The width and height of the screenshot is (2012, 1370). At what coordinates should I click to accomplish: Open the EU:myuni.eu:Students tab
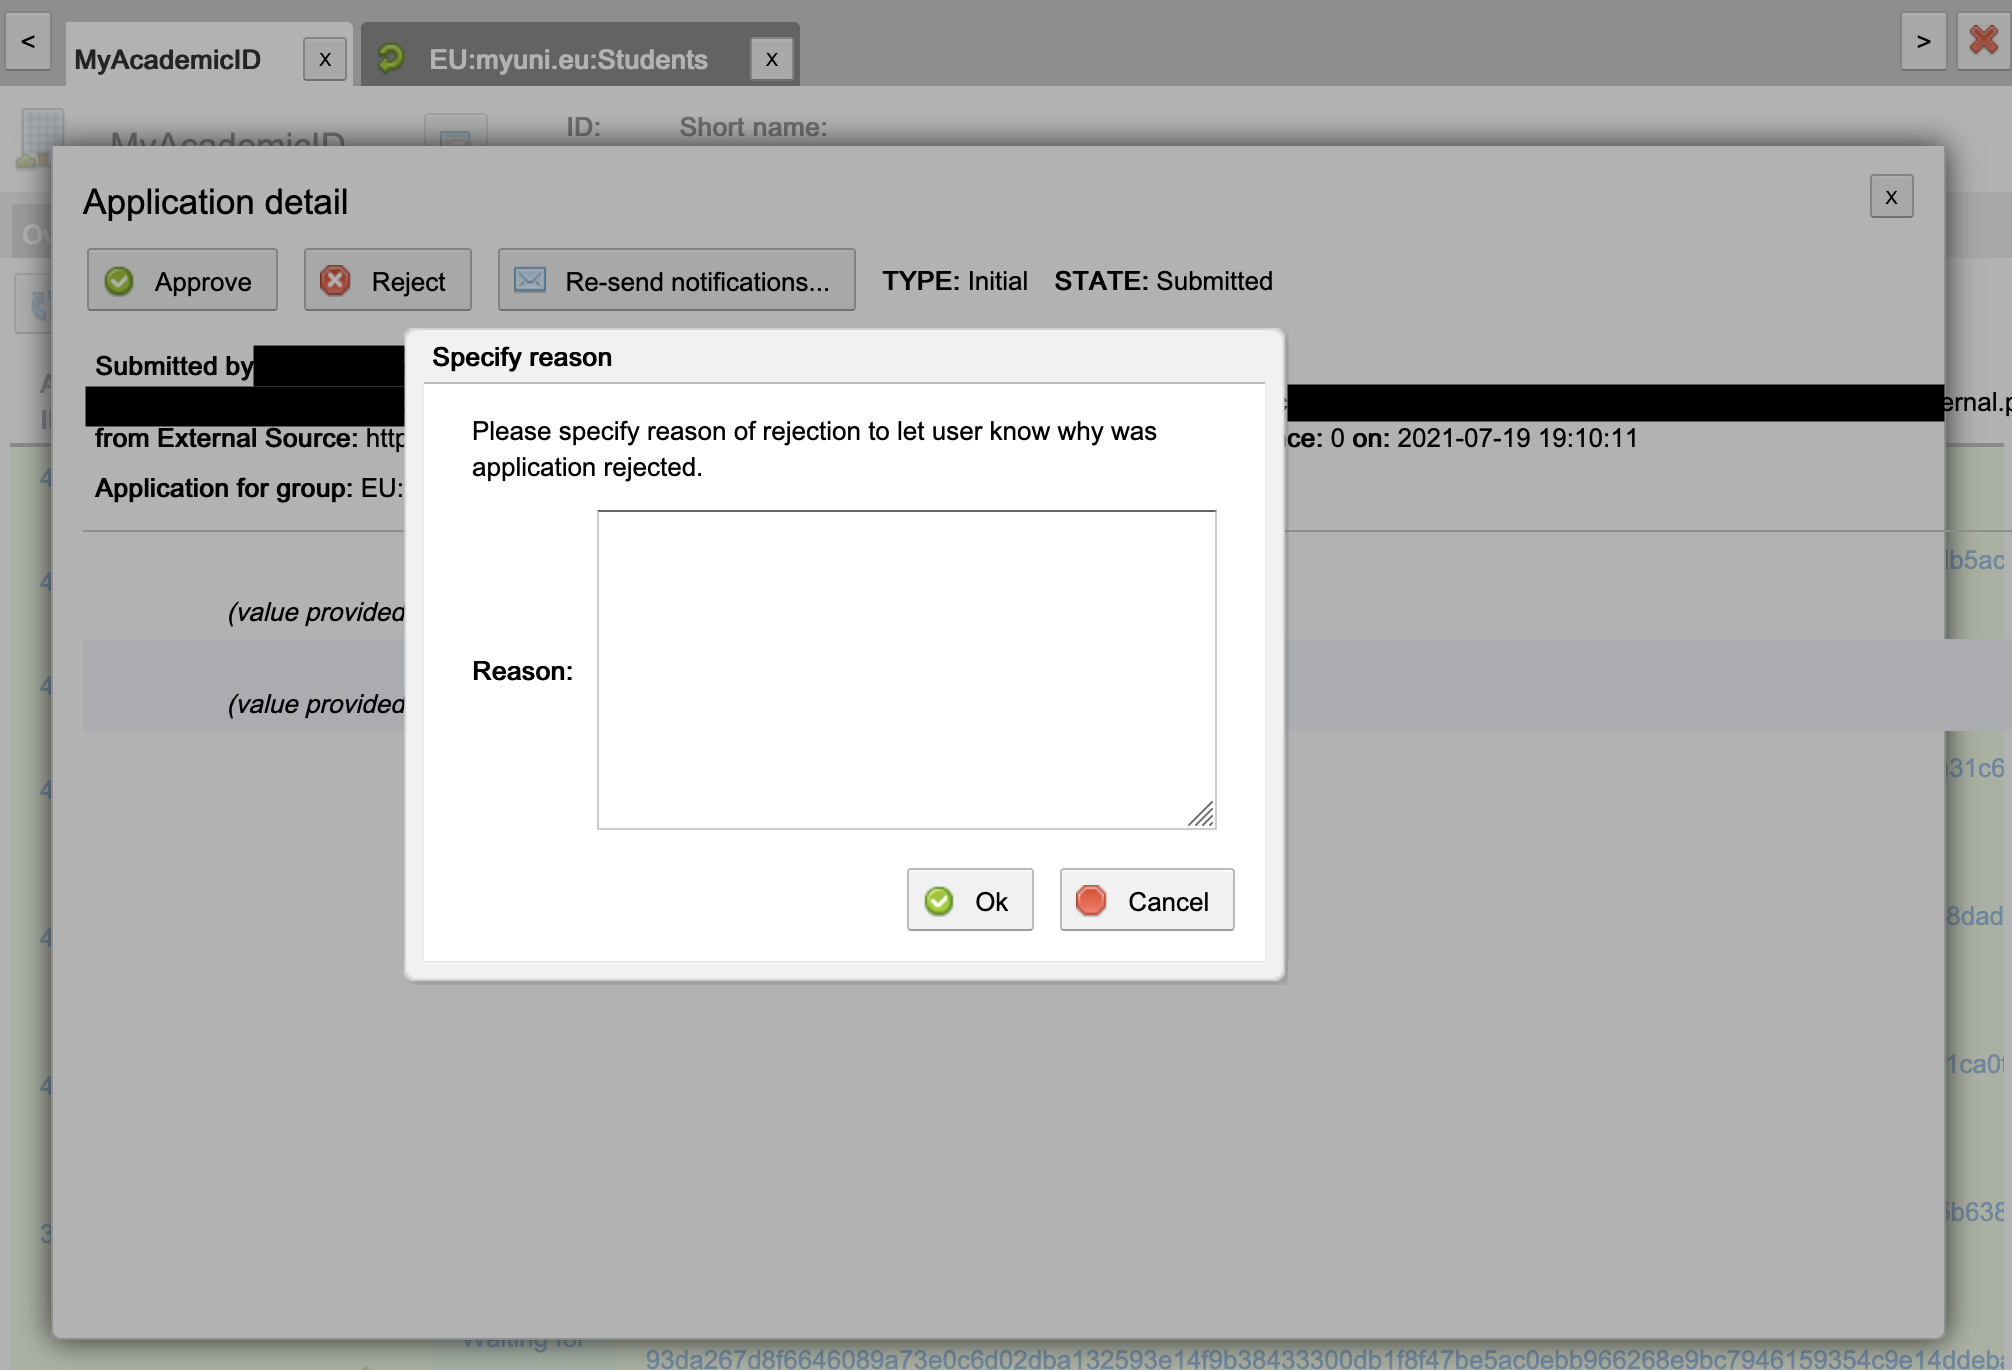[568, 60]
